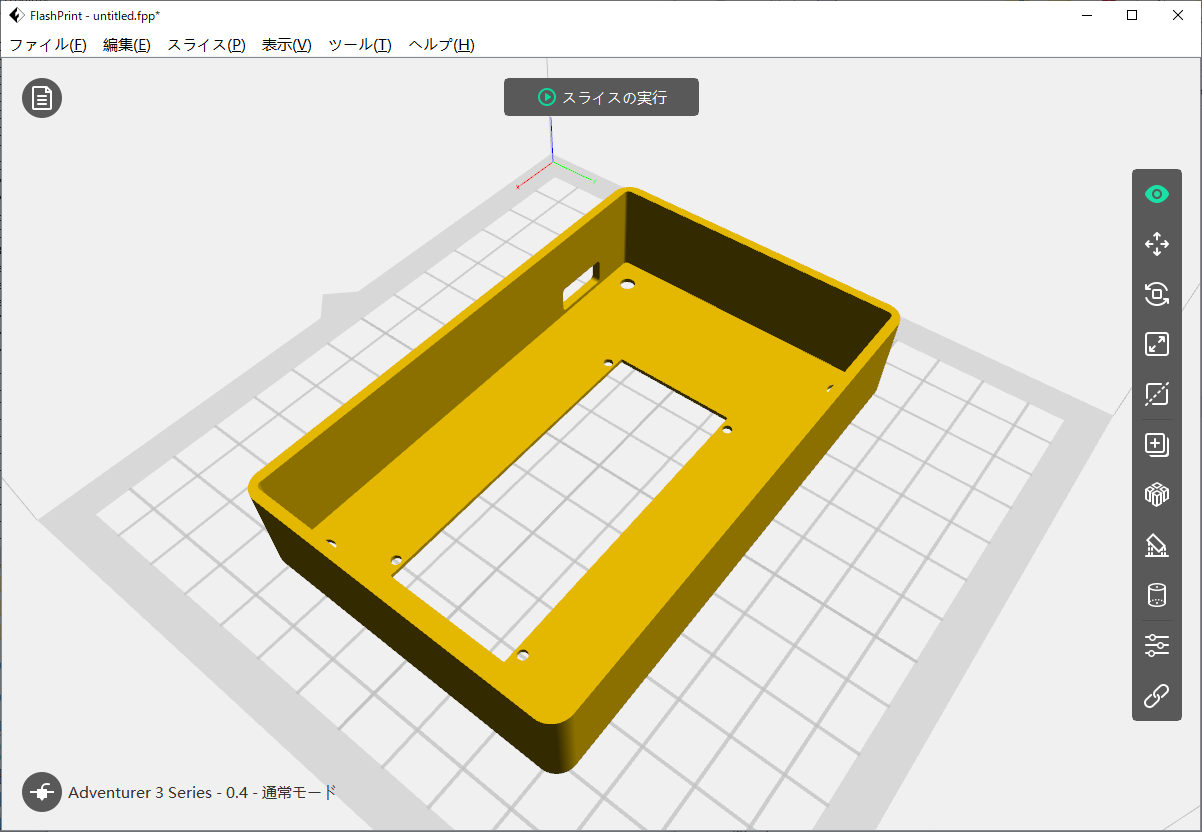
Task: Click the cylinder shape icon in right toolbar
Action: click(x=1156, y=595)
